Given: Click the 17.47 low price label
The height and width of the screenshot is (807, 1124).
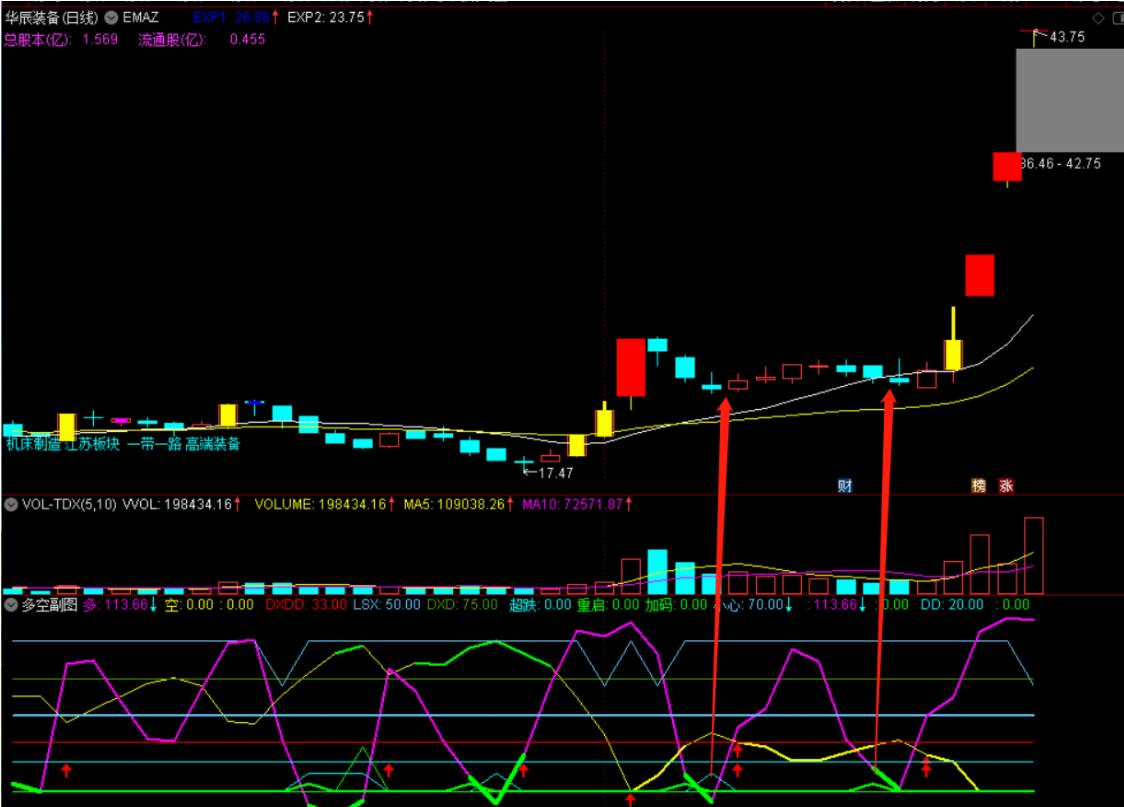Looking at the screenshot, I should pyautogui.click(x=556, y=473).
